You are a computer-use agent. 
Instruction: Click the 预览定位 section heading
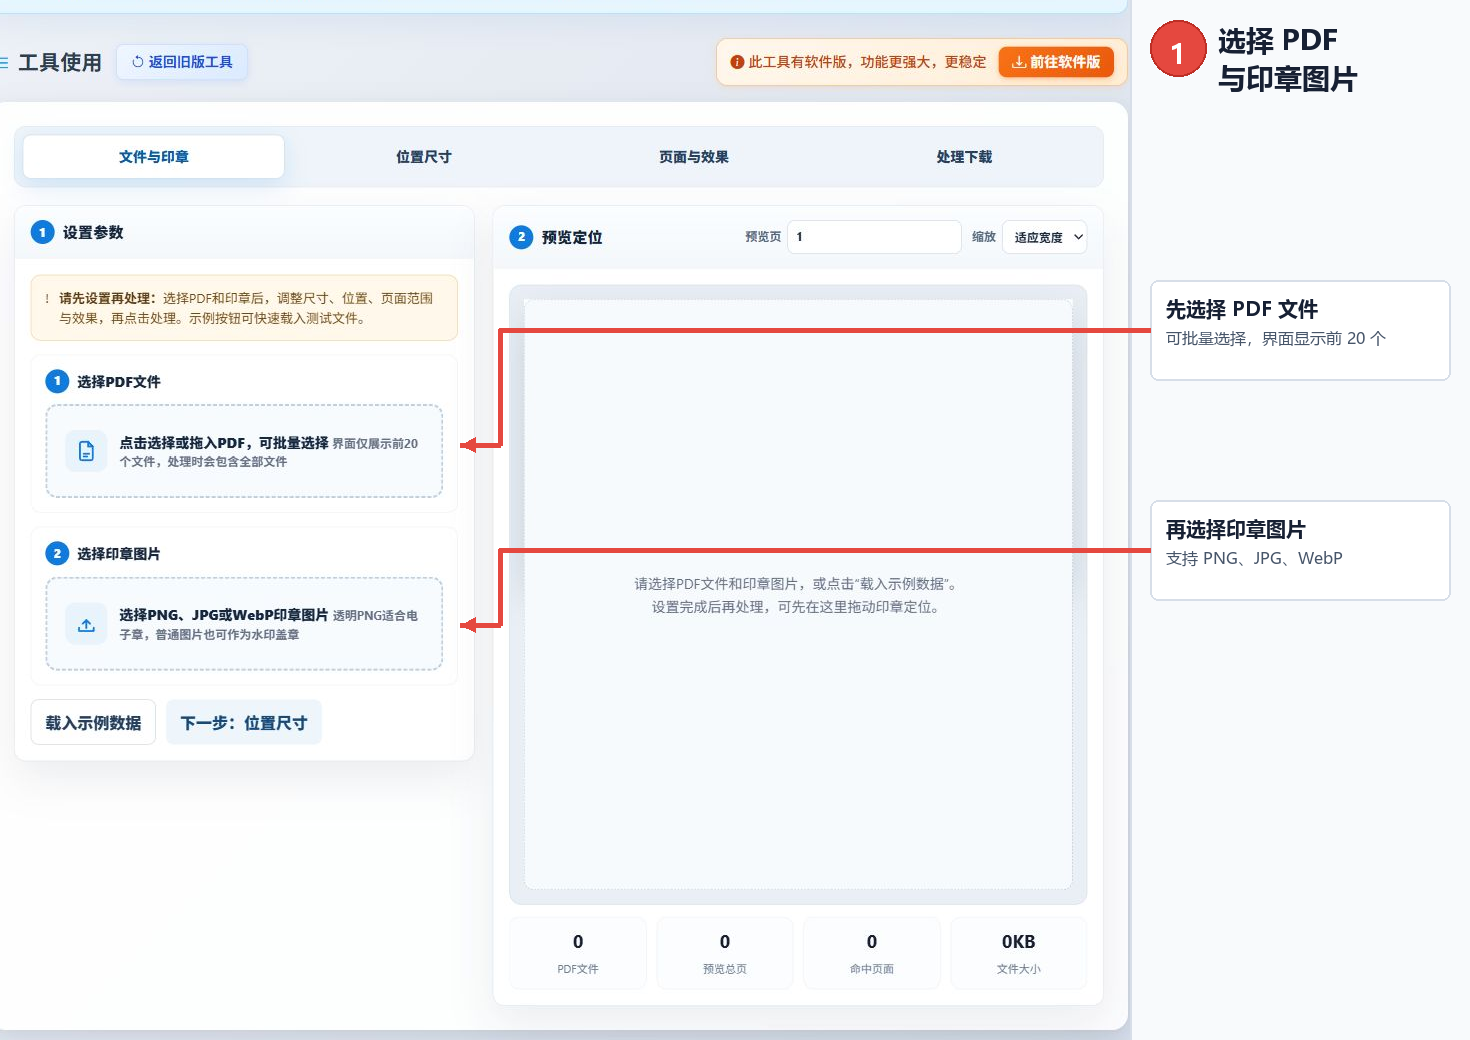tap(572, 237)
